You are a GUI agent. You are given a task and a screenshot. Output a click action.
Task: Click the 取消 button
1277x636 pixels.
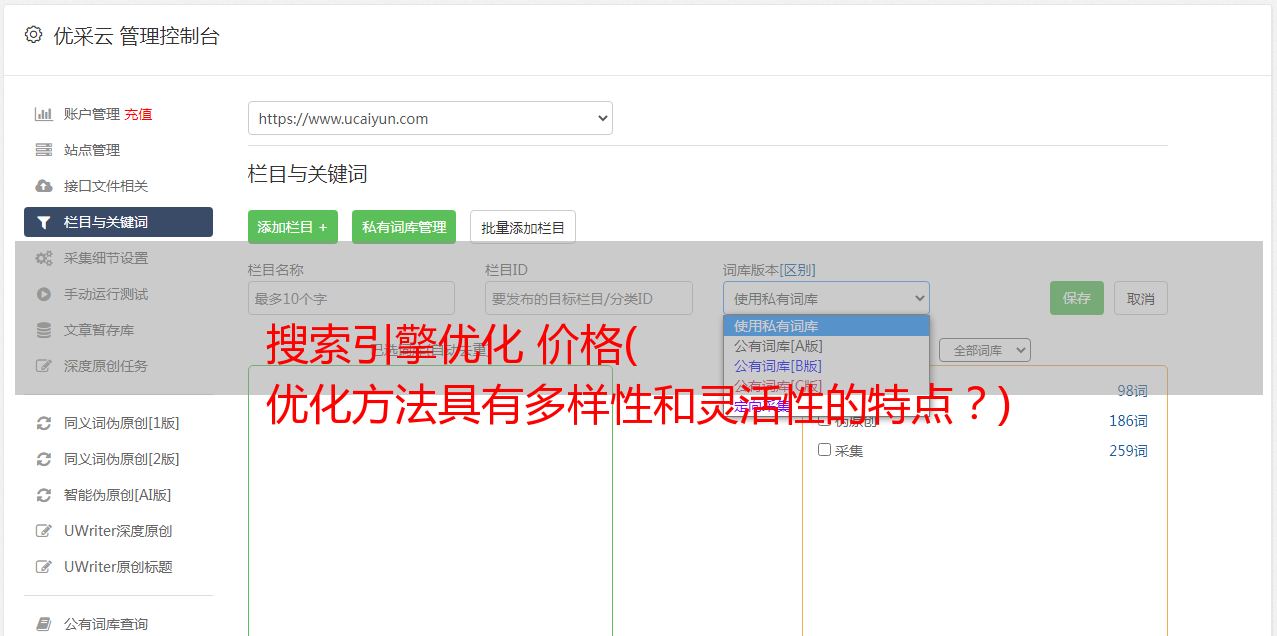[x=1141, y=298]
